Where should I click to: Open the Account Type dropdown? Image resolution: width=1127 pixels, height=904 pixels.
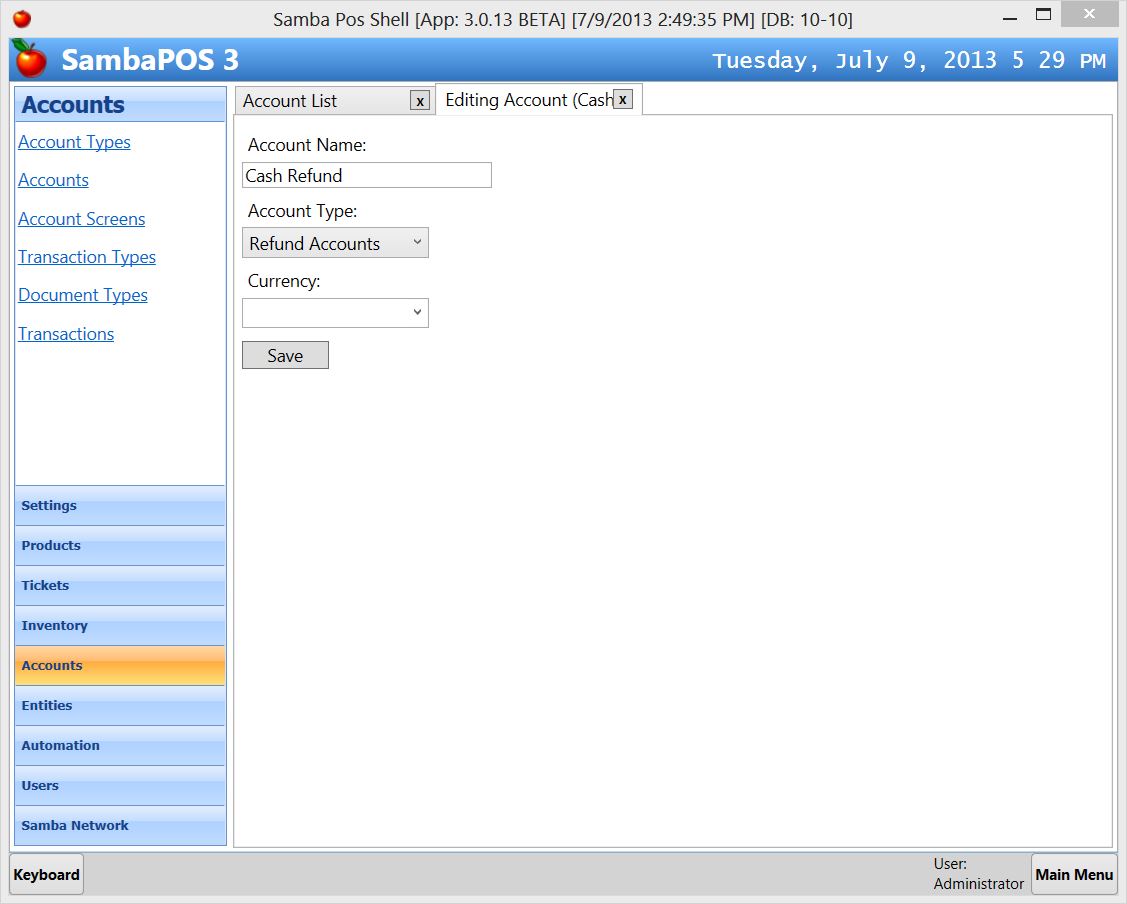tap(335, 243)
